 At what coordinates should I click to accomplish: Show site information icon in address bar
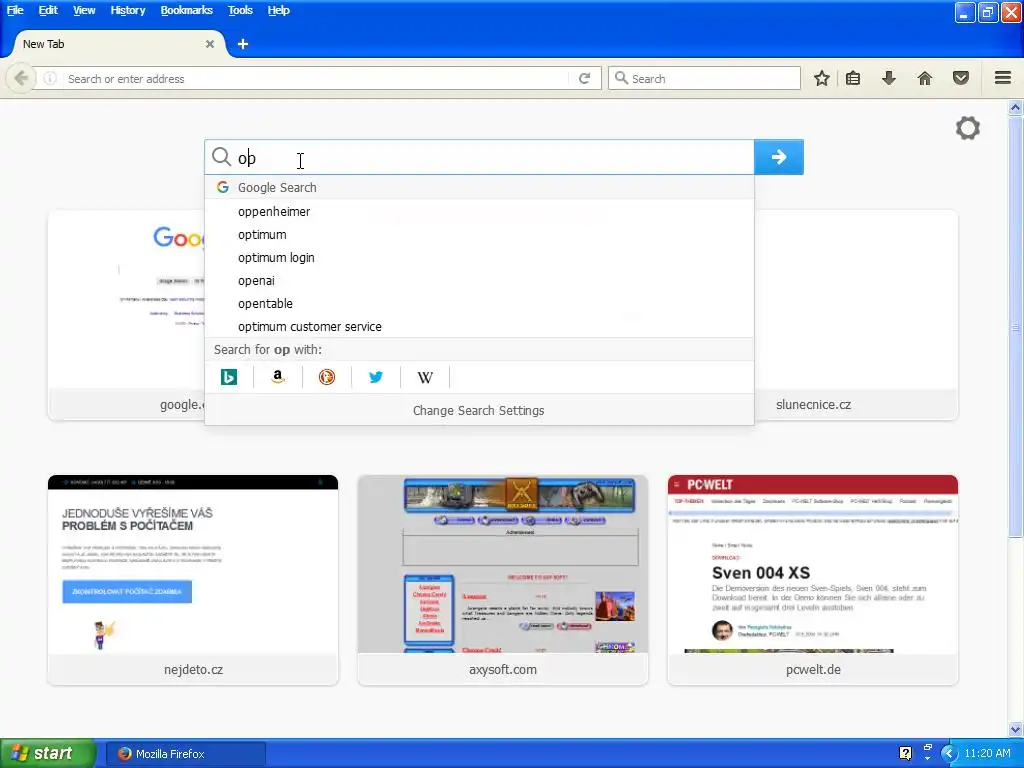pos(50,78)
